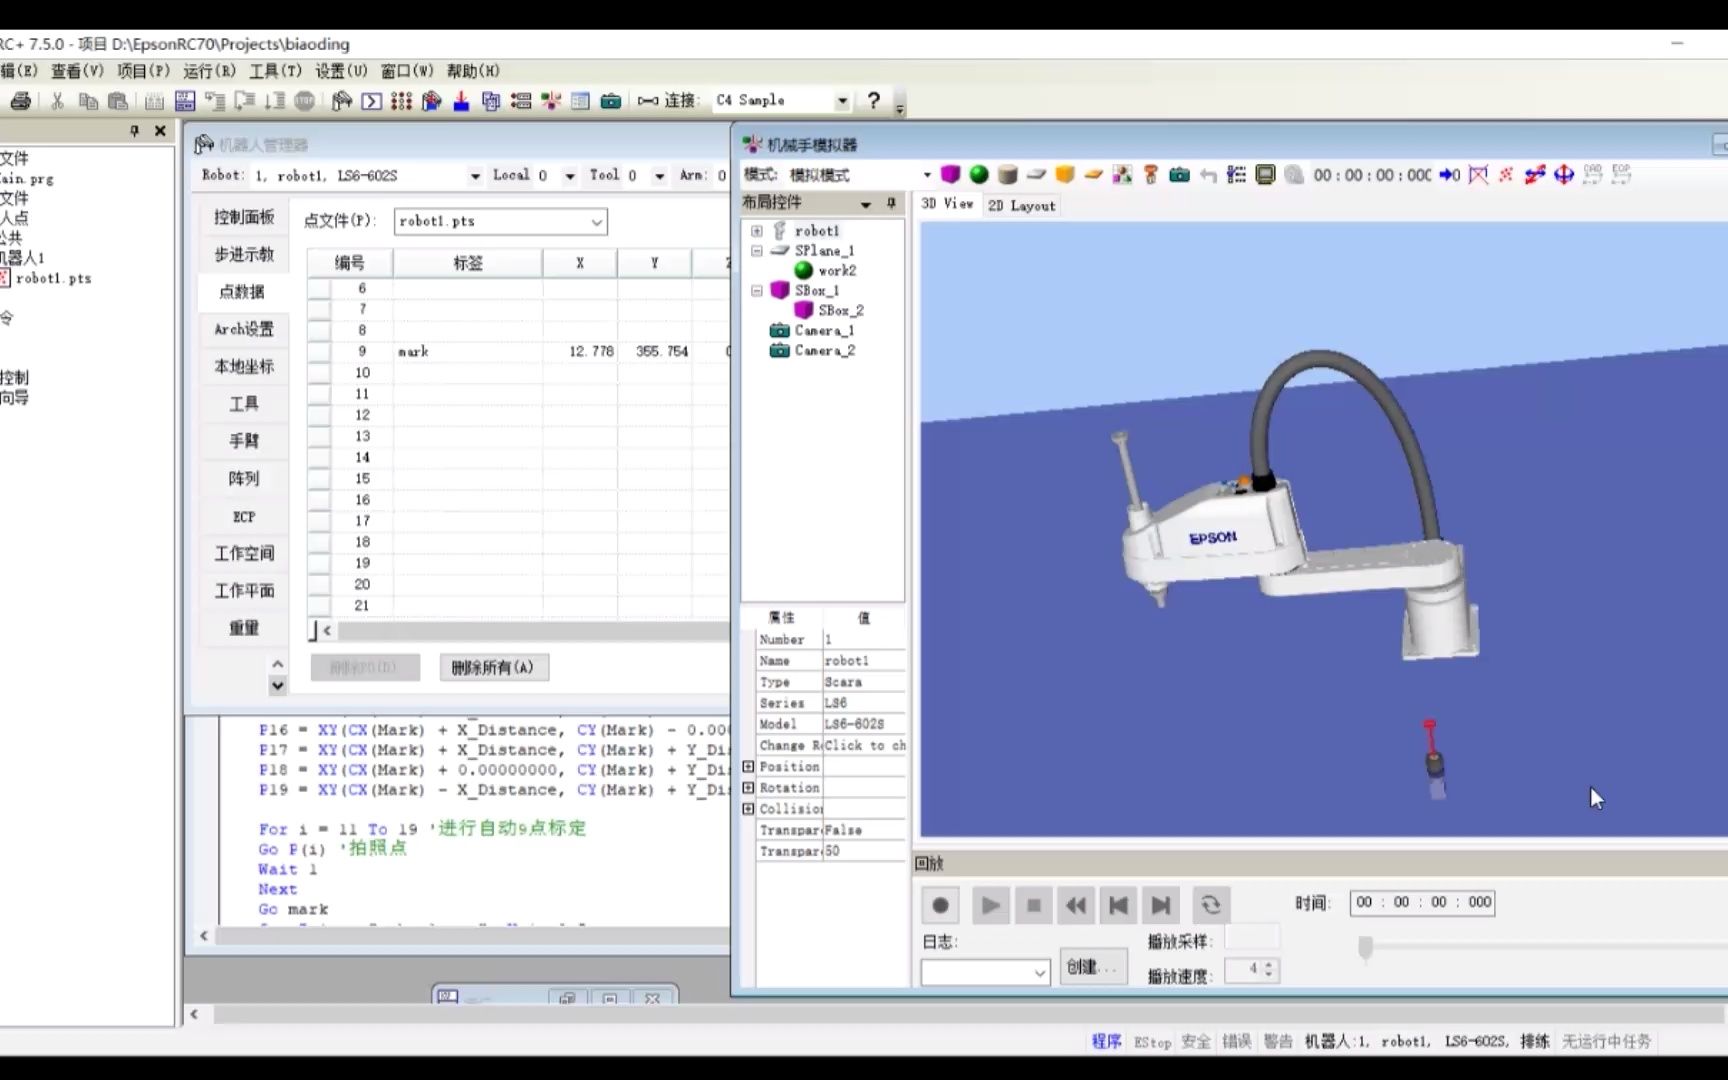The image size is (1728, 1080).
Task: Open the Tool number dropdown
Action: tap(659, 176)
